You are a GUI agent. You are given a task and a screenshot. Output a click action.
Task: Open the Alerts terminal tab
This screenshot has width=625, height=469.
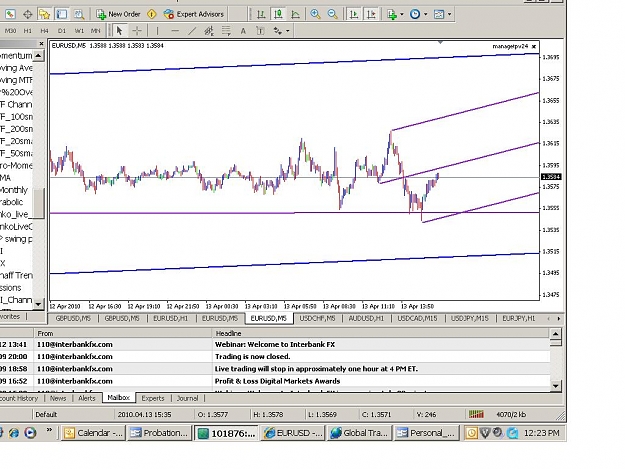[x=86, y=398]
